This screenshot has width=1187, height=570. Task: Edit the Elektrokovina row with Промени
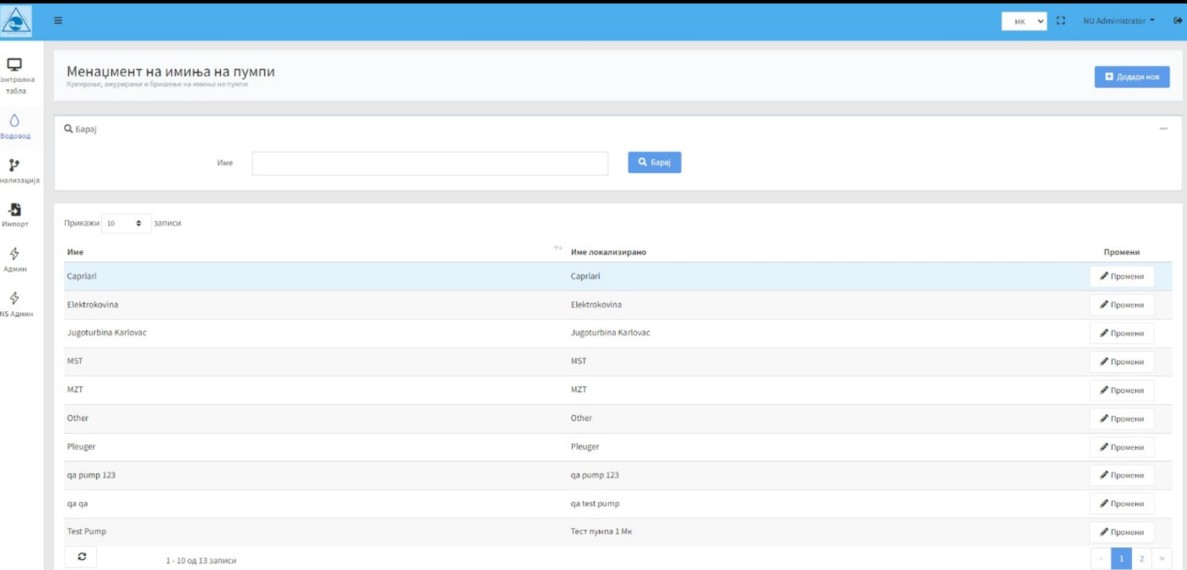tap(1122, 305)
